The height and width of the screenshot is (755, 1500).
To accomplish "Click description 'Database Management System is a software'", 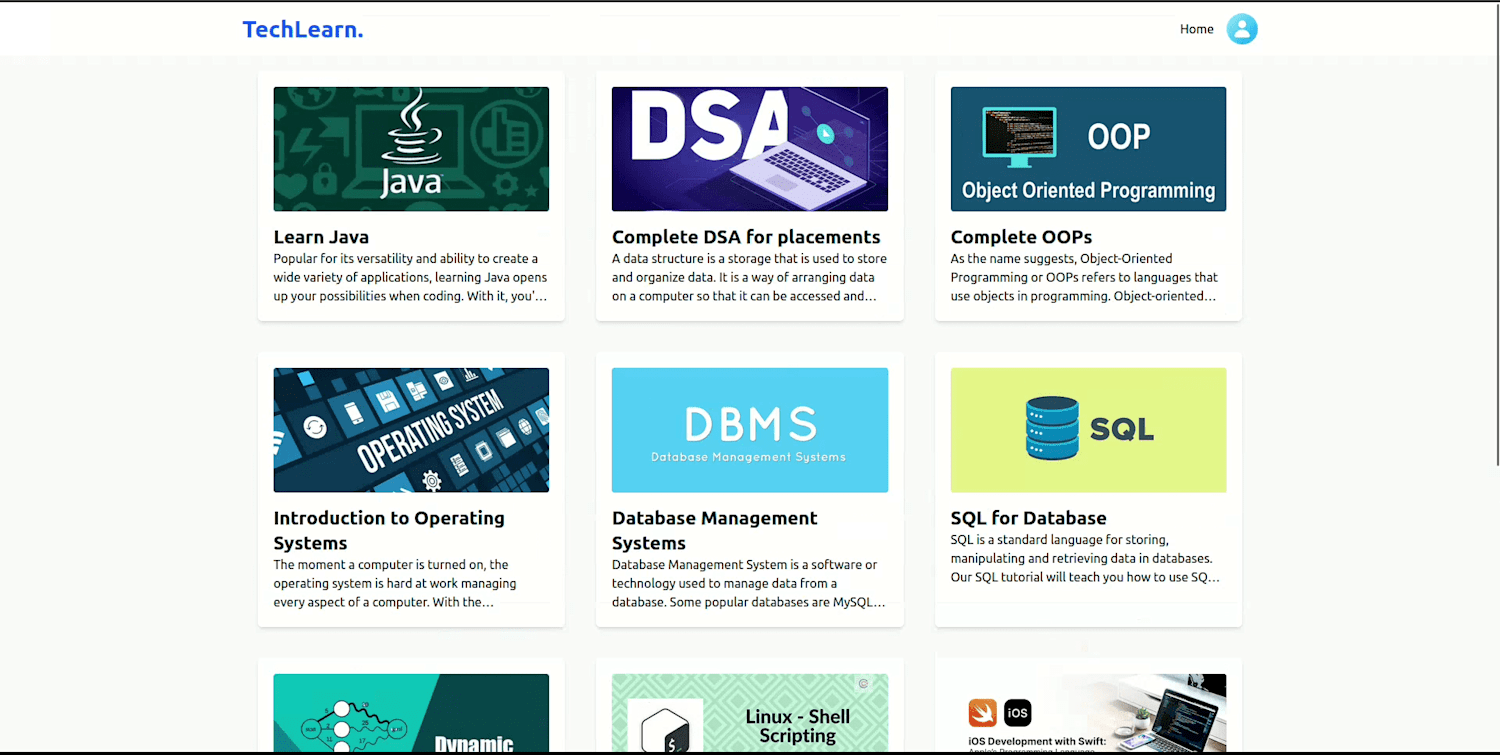I will [x=749, y=583].
